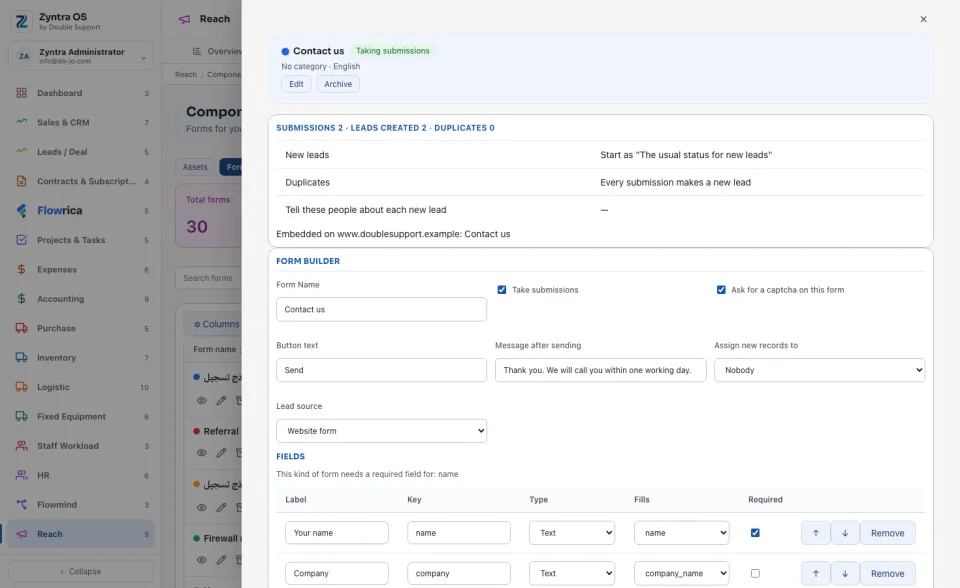Open the Dashboard sidebar icon
This screenshot has height=588, width=960.
21,93
